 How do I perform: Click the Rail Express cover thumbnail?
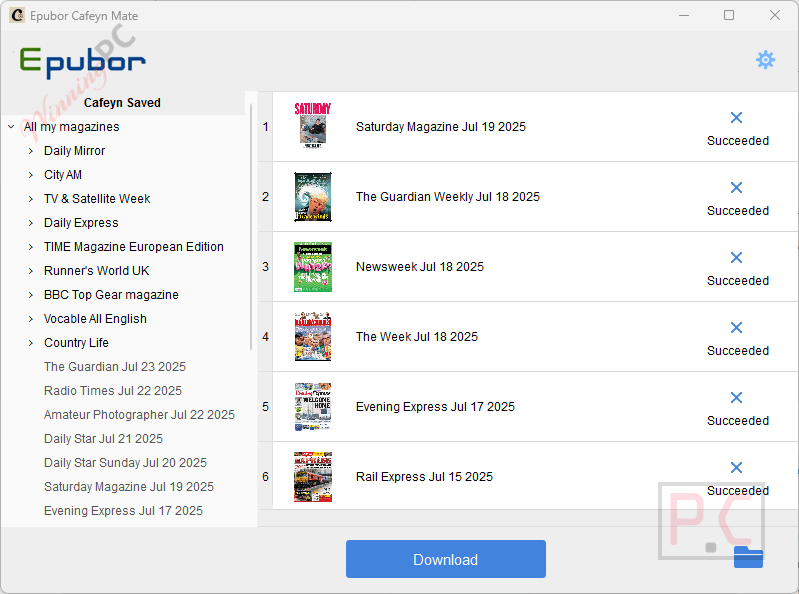[313, 477]
